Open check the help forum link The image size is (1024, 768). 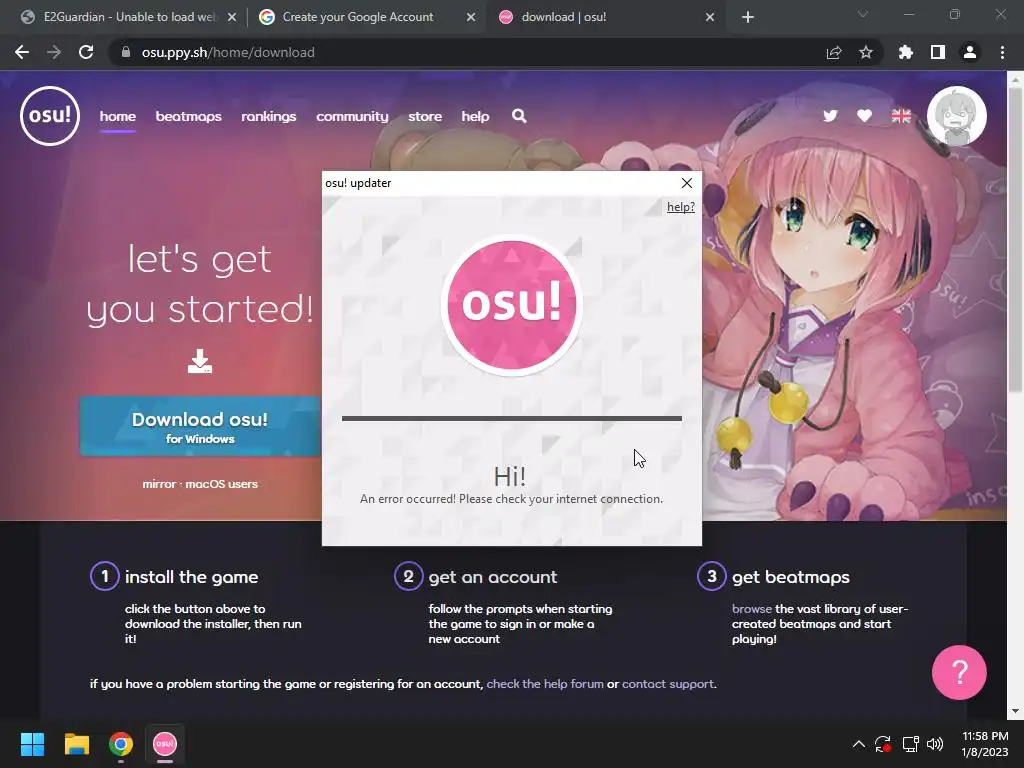(545, 684)
